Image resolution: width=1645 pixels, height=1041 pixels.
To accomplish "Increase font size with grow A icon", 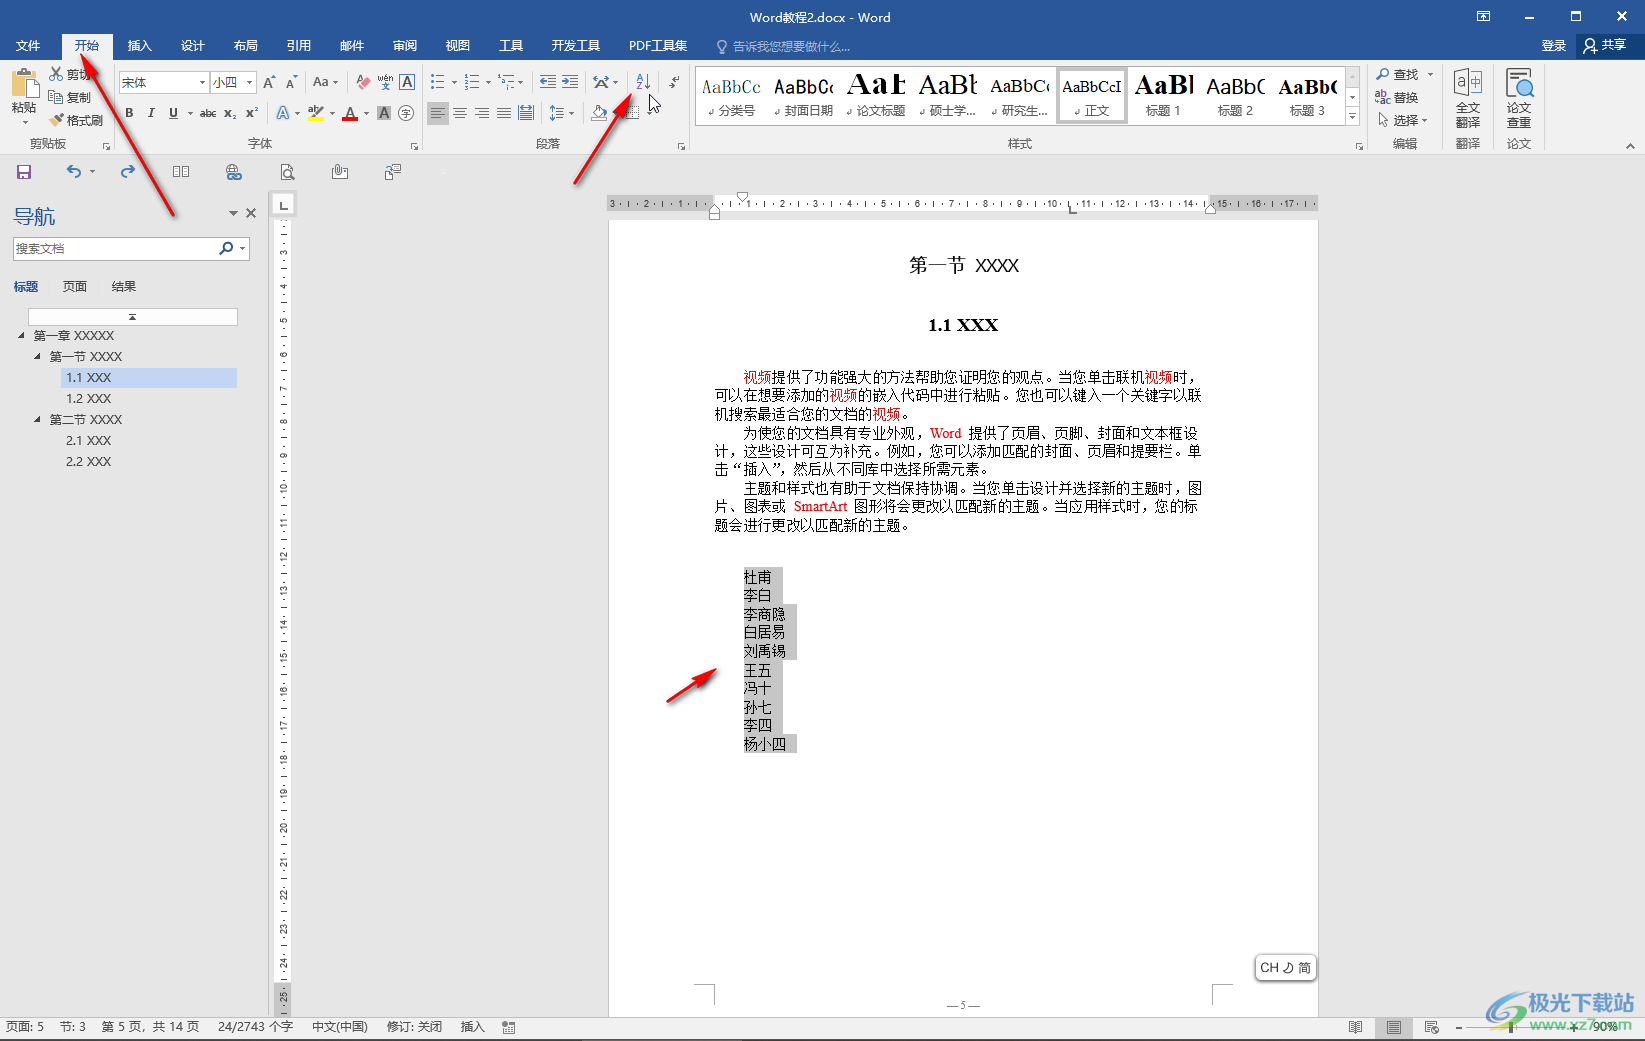I will pos(269,82).
